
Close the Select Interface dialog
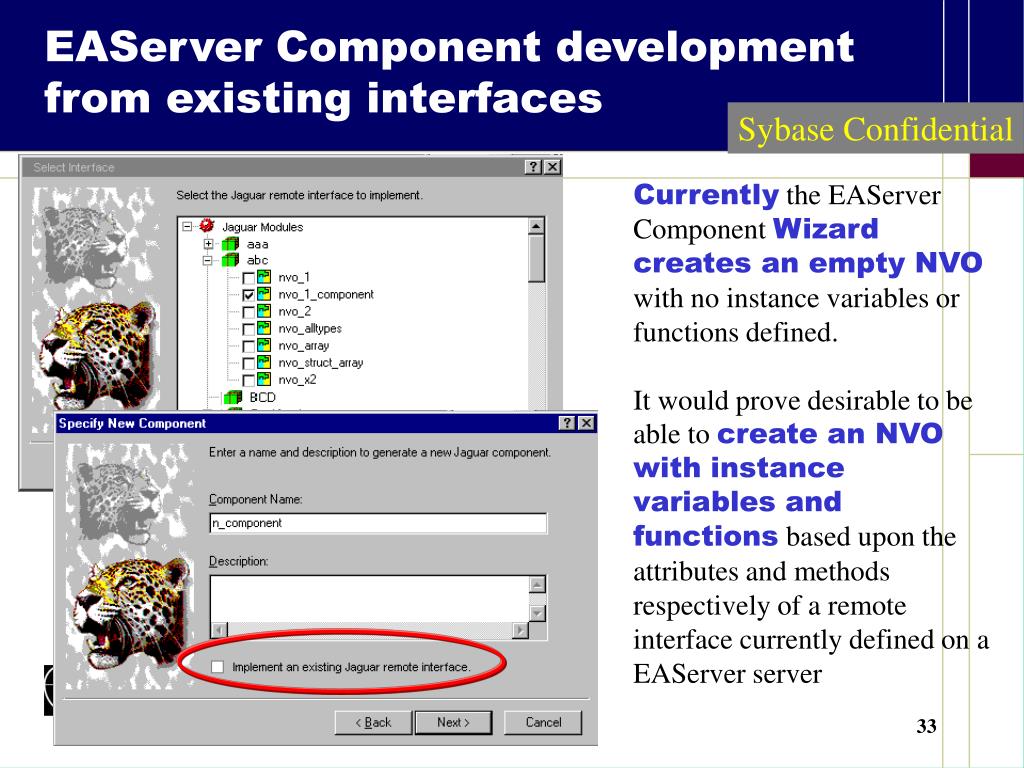(552, 167)
